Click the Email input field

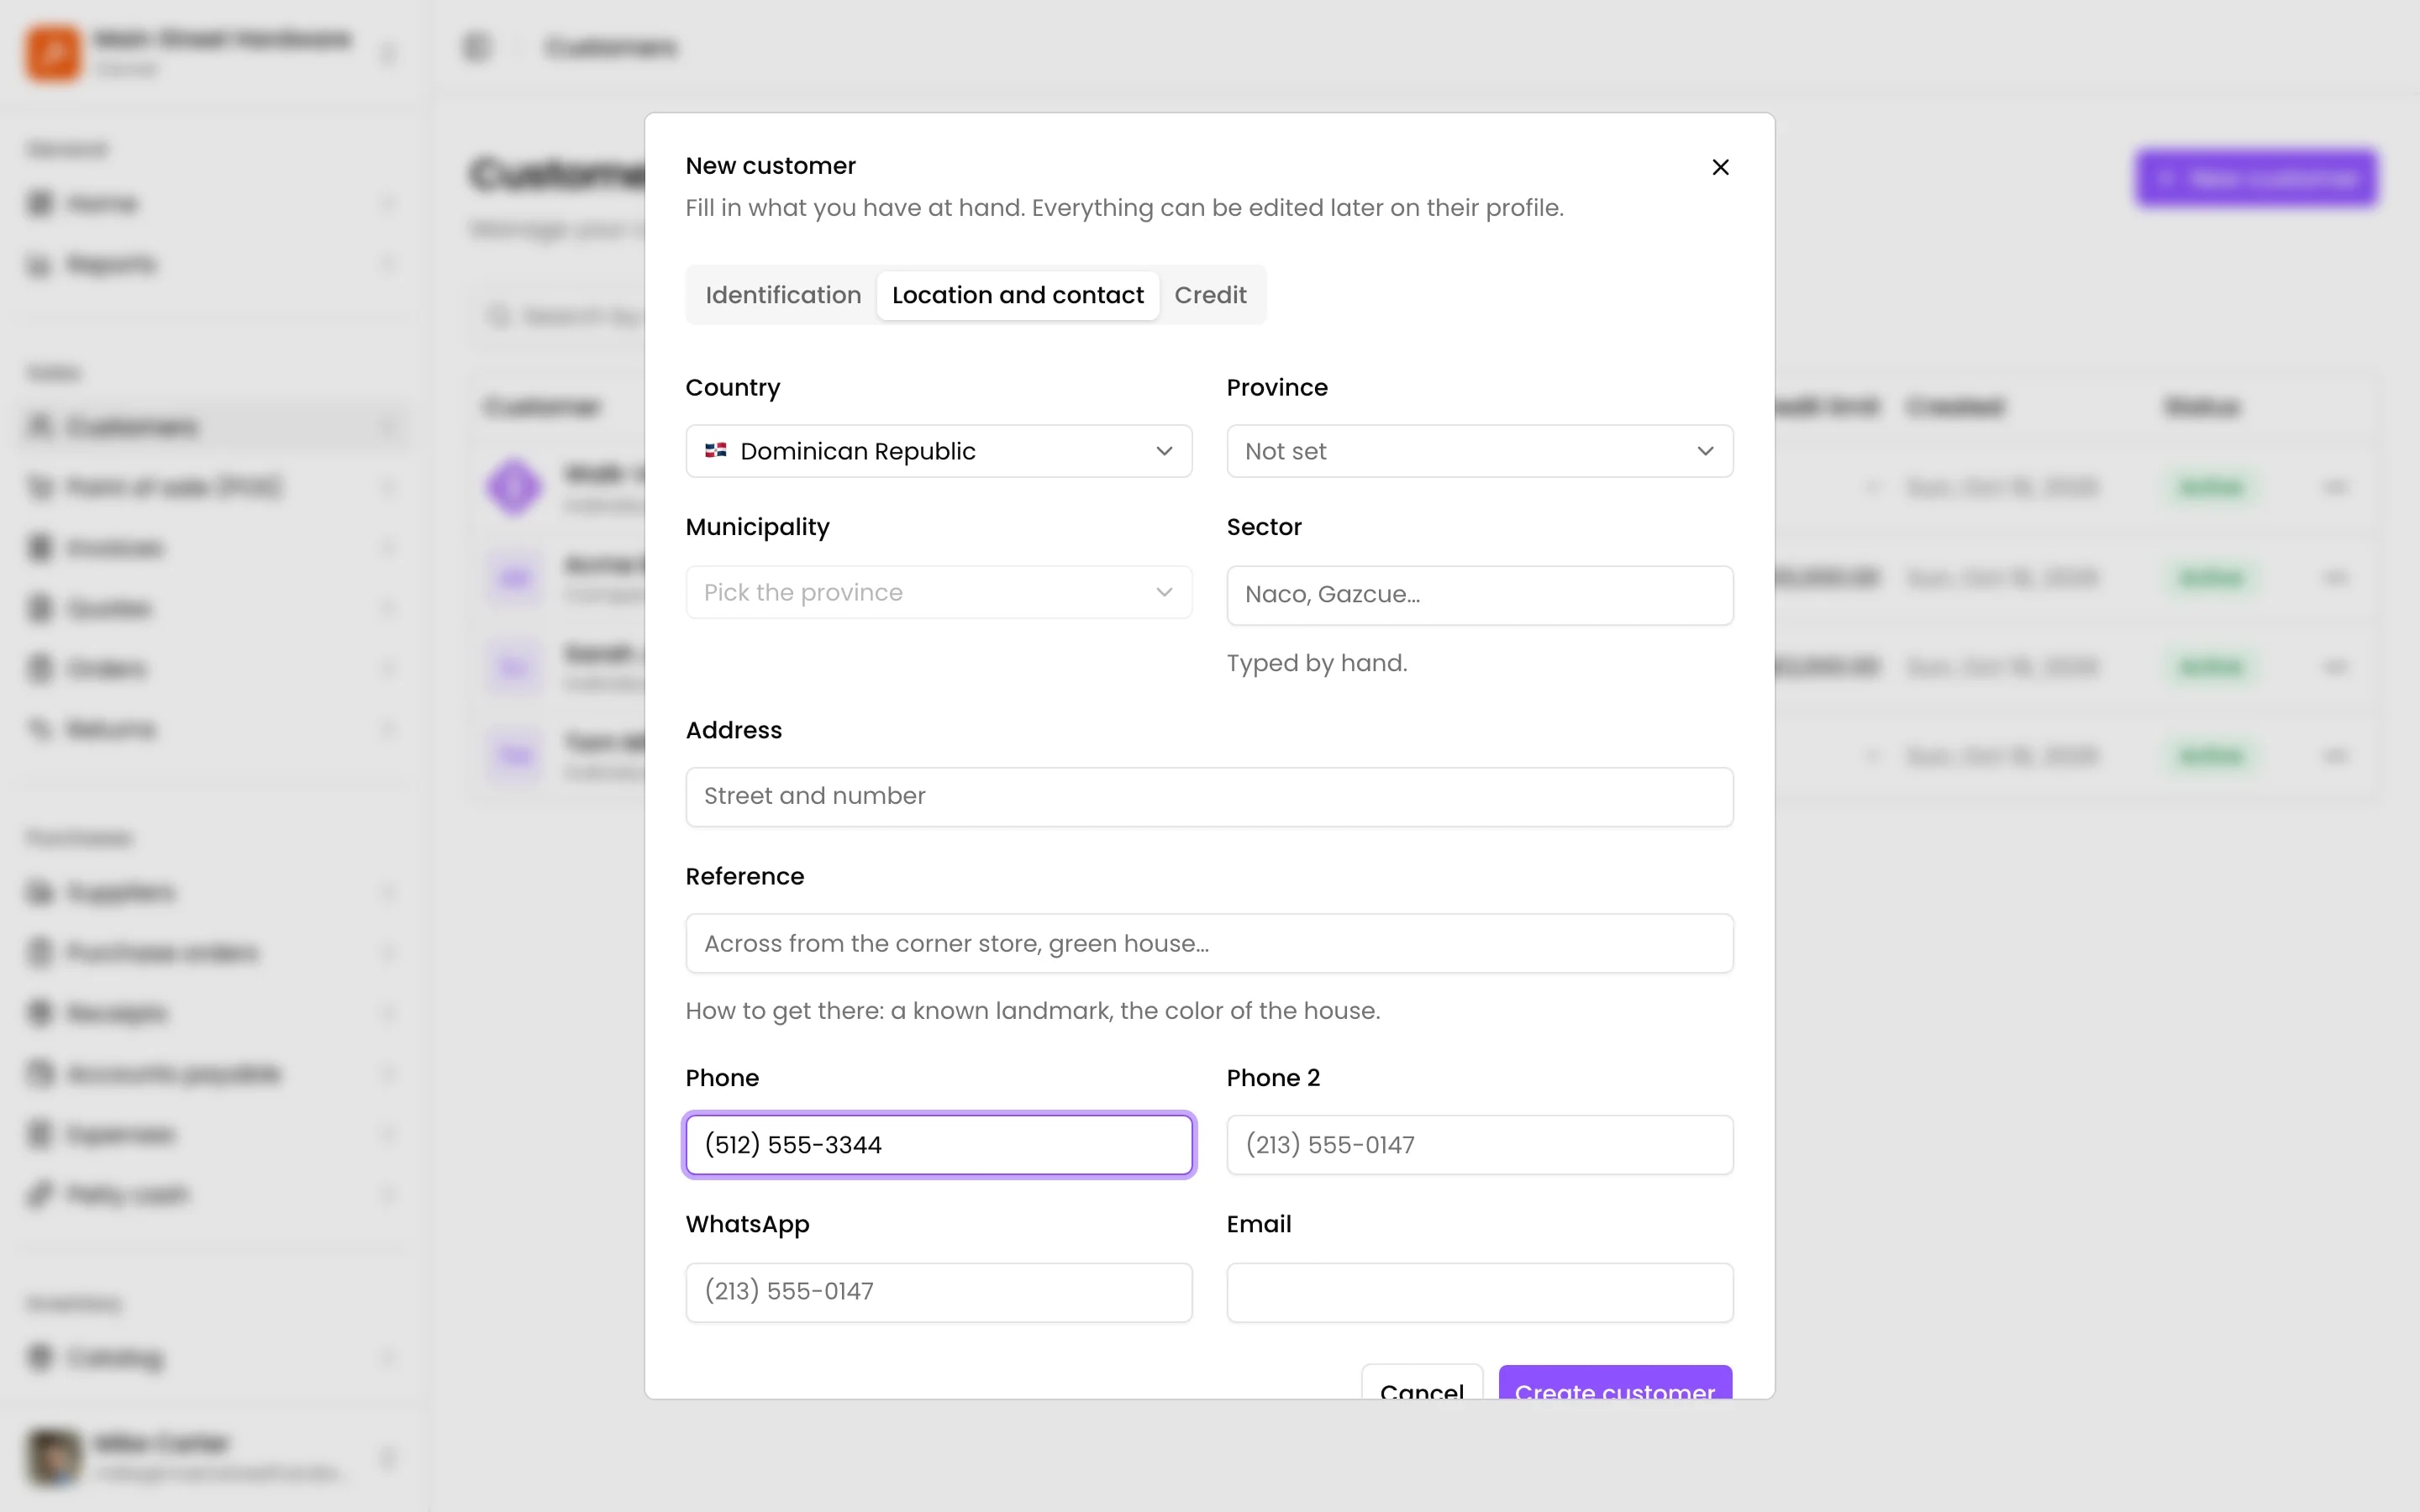click(x=1479, y=1292)
